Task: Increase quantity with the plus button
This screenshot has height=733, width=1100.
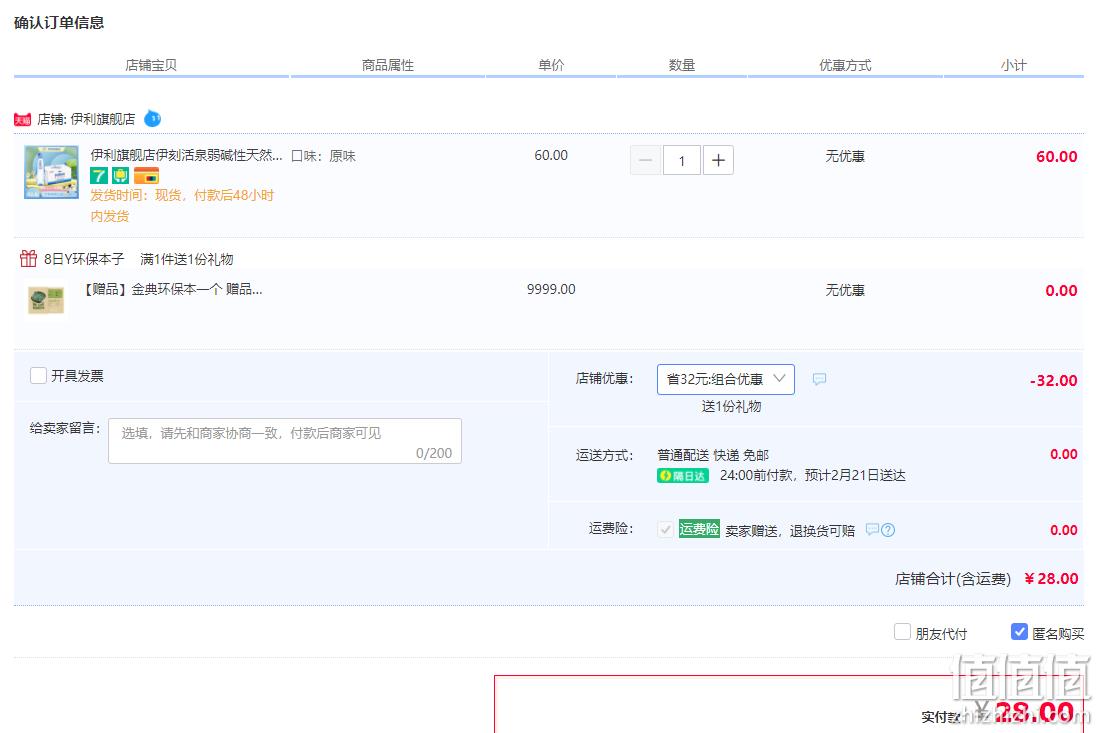Action: coord(718,161)
